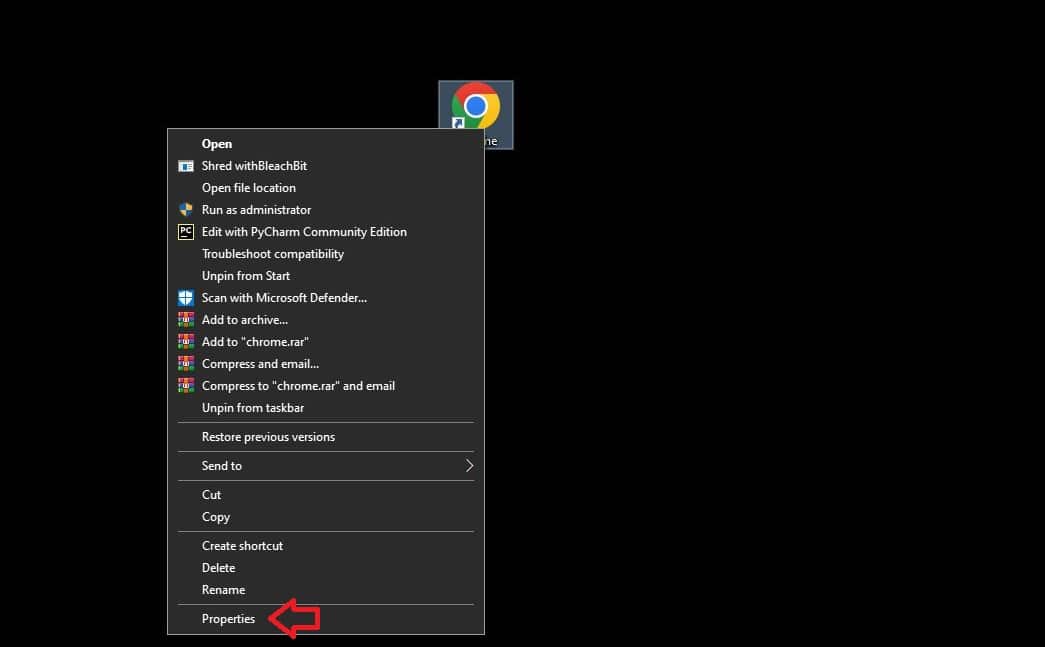Choose Unpin from taskbar
The width and height of the screenshot is (1045, 647).
tap(253, 408)
